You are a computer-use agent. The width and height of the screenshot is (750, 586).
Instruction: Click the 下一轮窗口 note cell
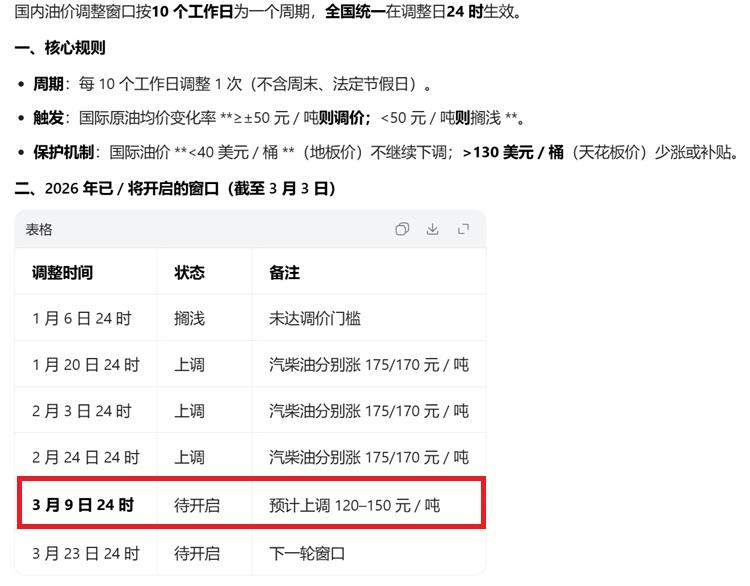click(307, 553)
